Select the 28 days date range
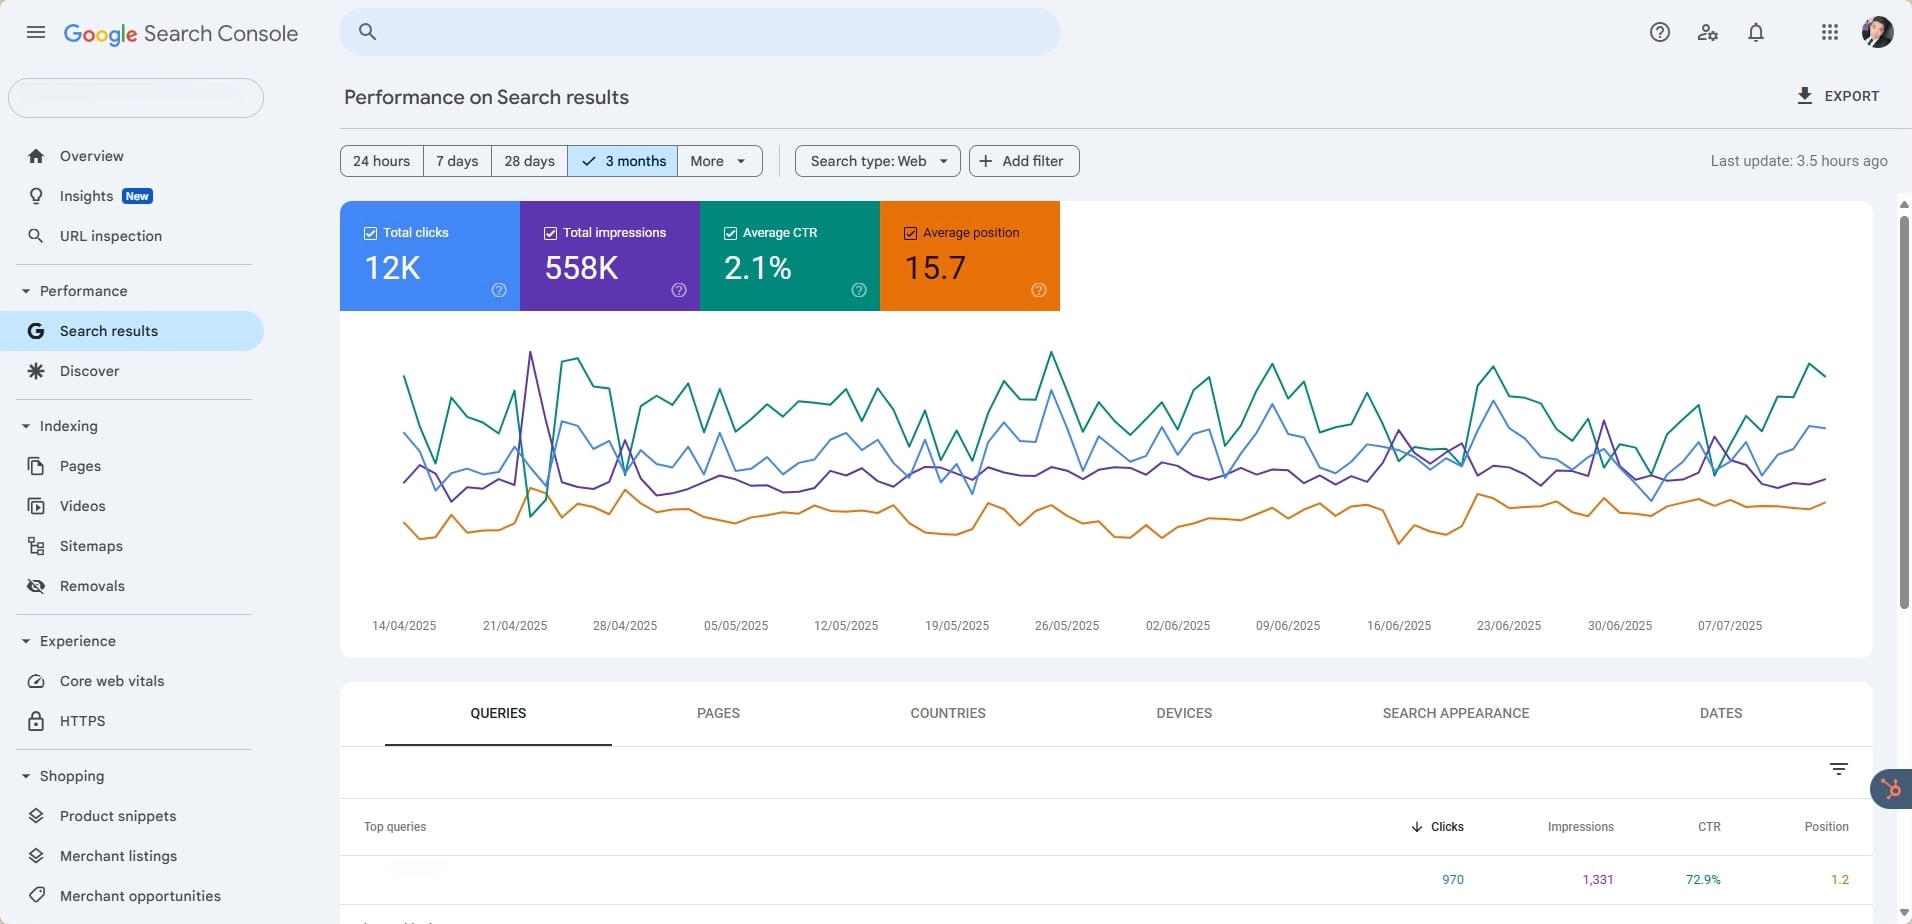The image size is (1912, 924). pos(528,161)
